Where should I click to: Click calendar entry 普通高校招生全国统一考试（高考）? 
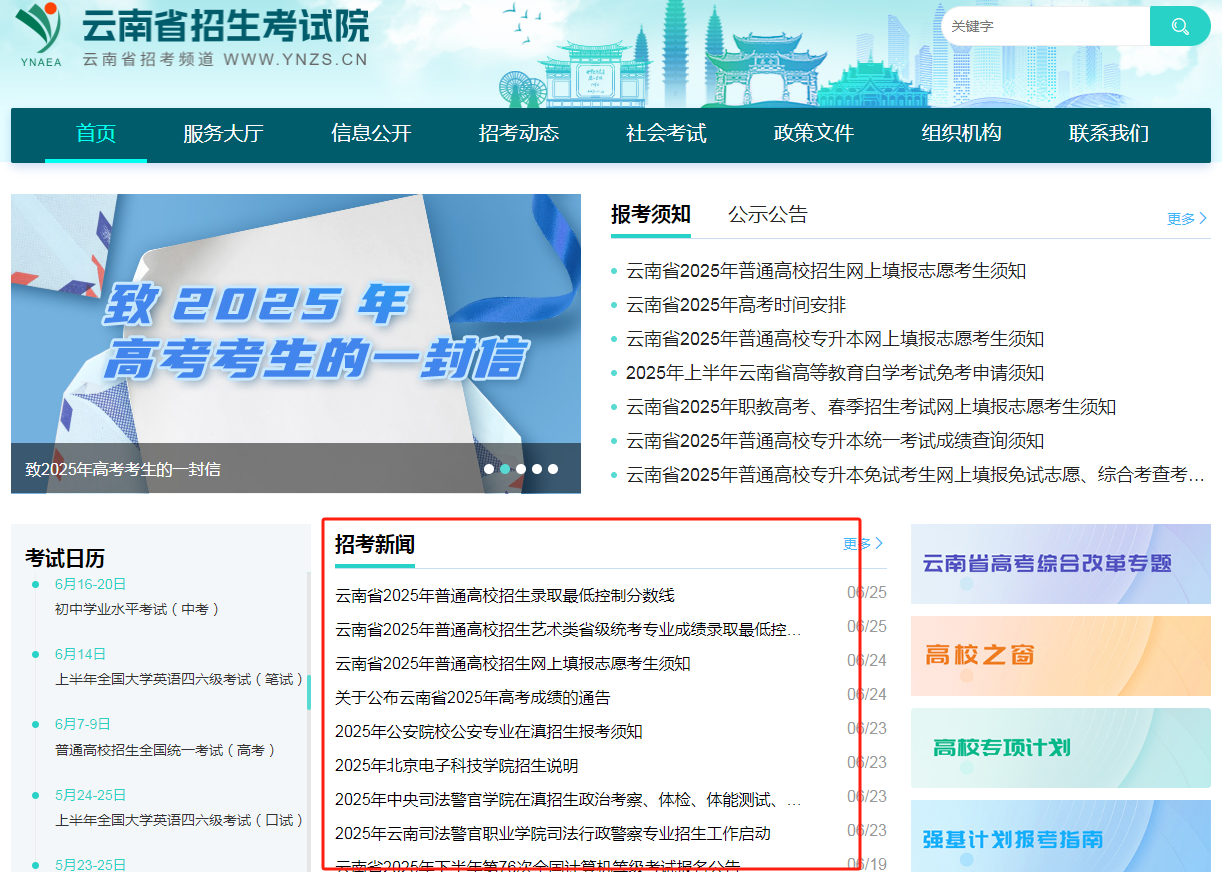pos(165,750)
